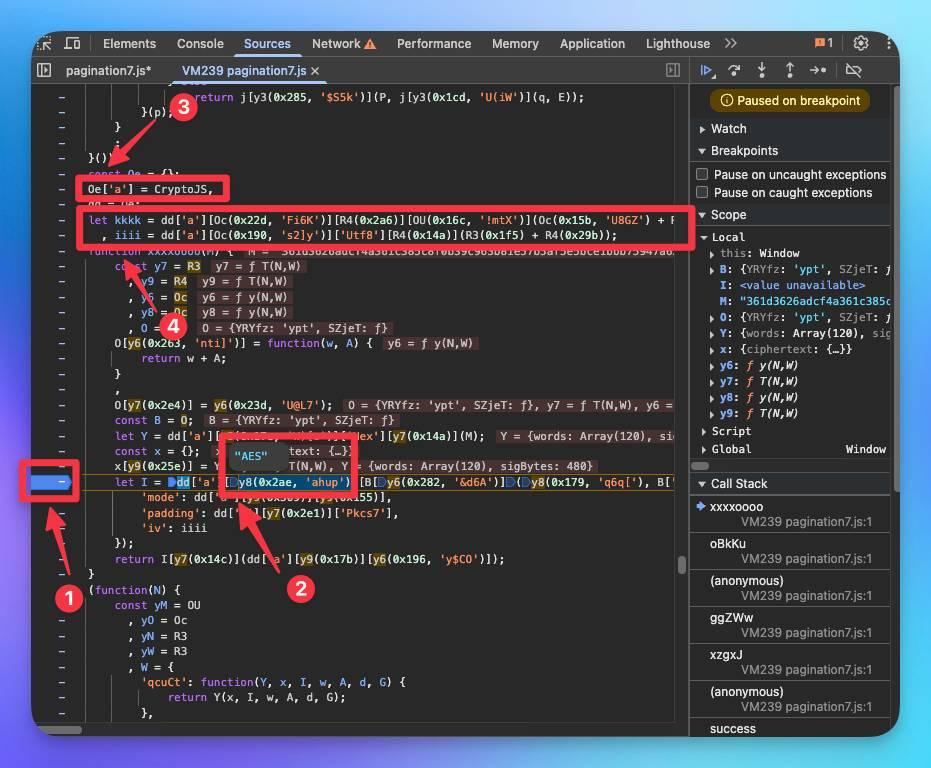This screenshot has height=768, width=931.
Task: Collapse the Scope section
Action: (702, 214)
